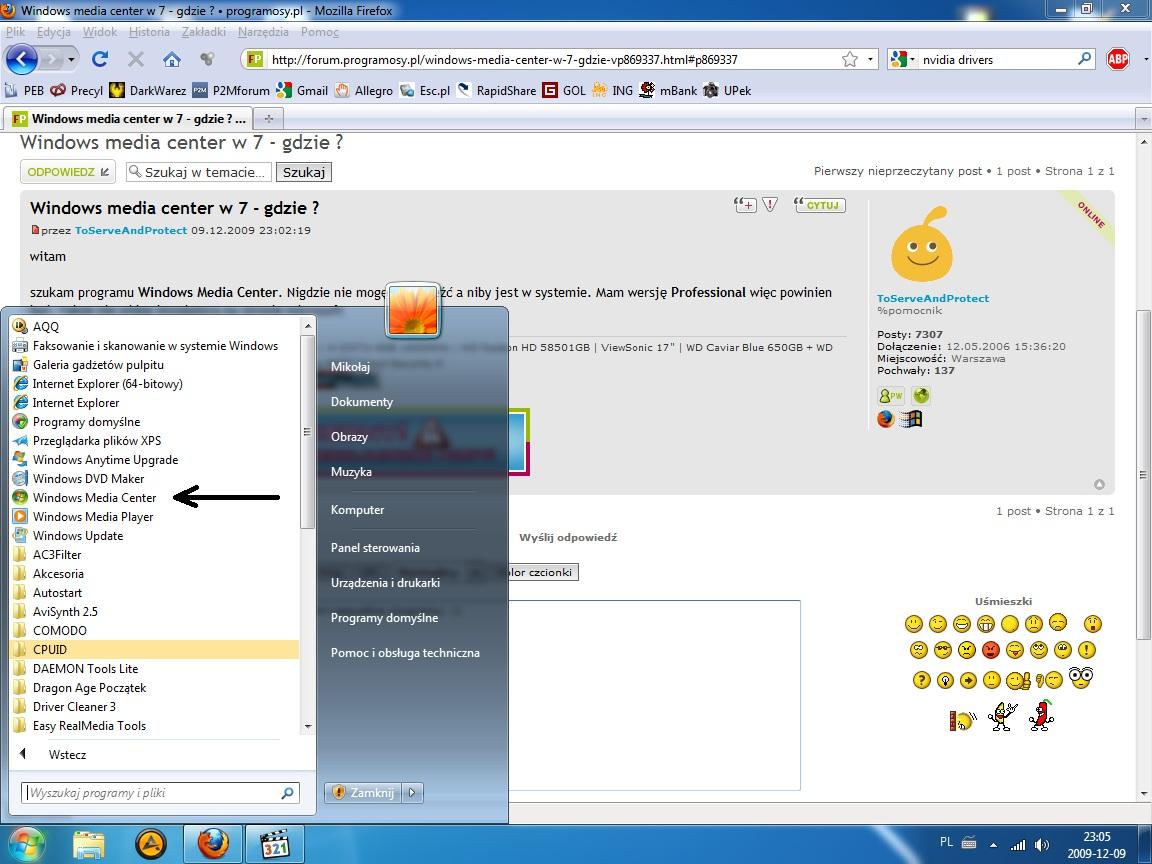Quote the post with CYTUJ button

820,205
